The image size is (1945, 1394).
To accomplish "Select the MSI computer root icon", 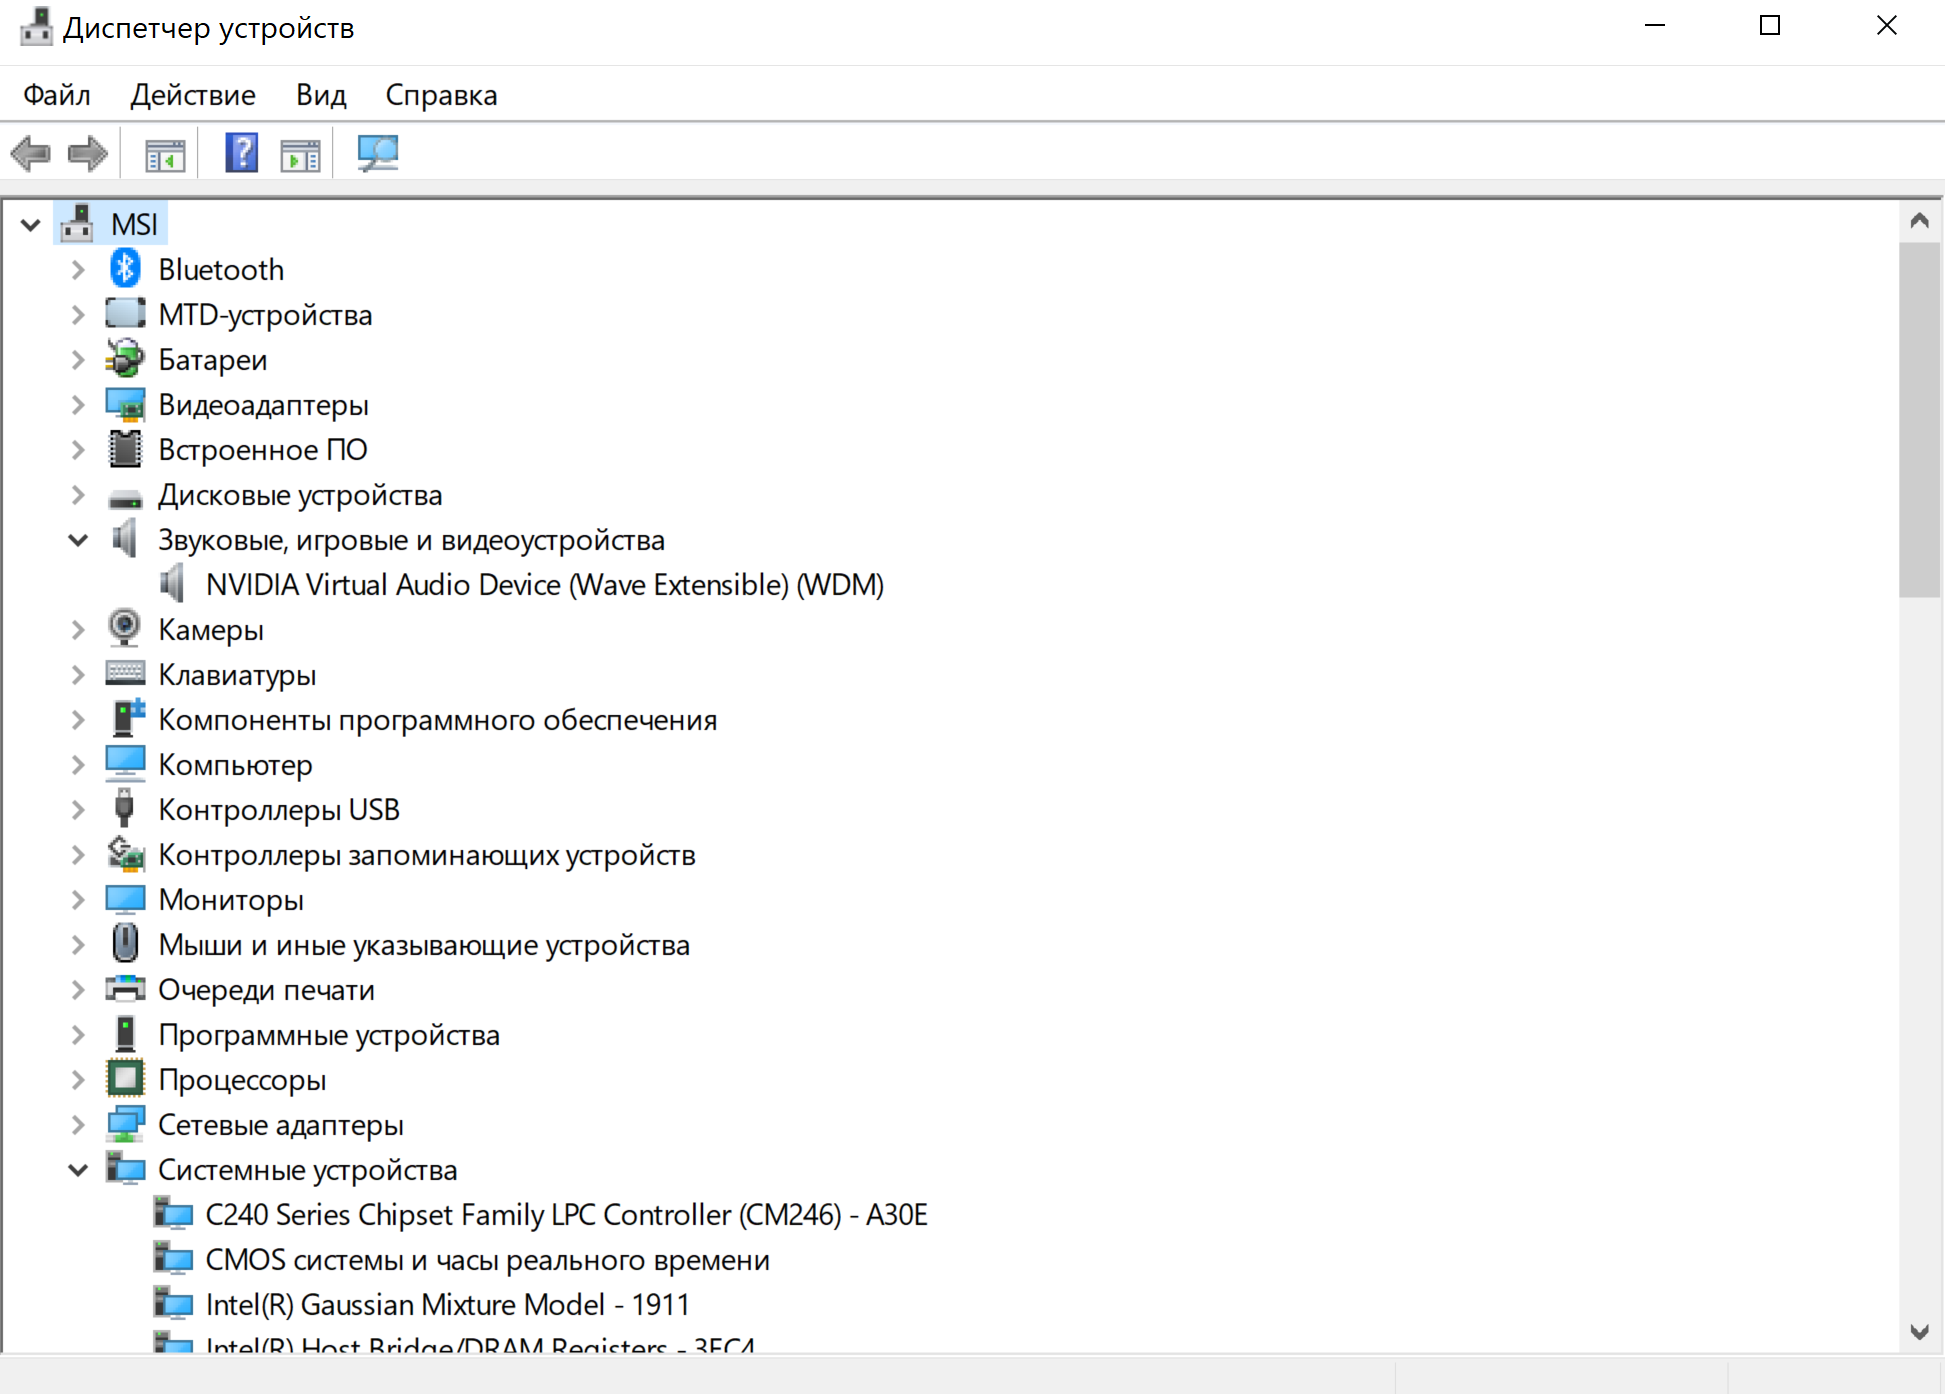I will (x=77, y=223).
